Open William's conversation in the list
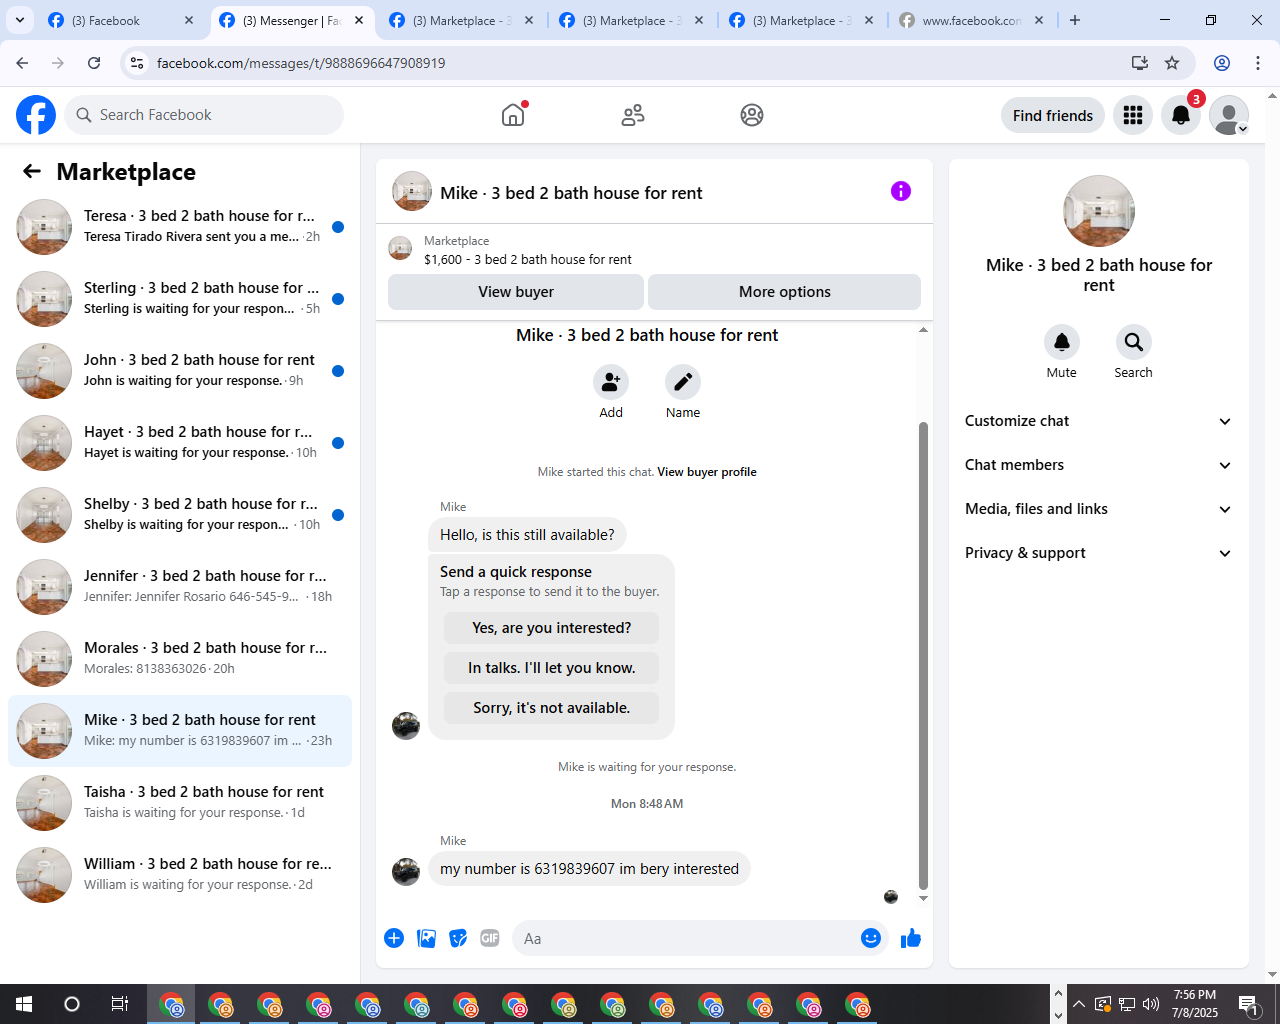 [x=180, y=875]
